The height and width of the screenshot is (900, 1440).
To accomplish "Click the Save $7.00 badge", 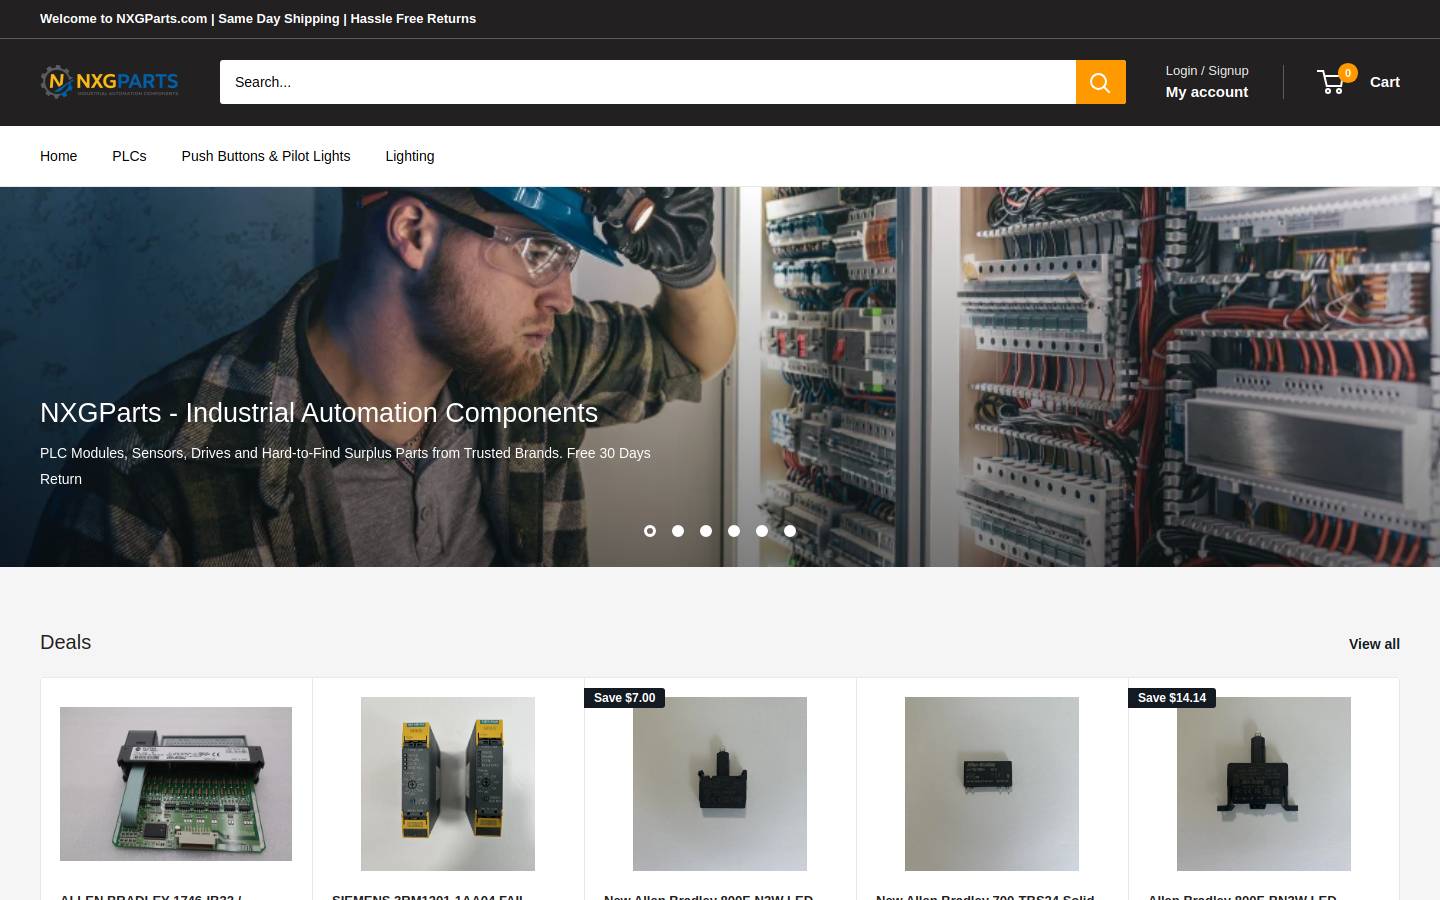I will [625, 698].
